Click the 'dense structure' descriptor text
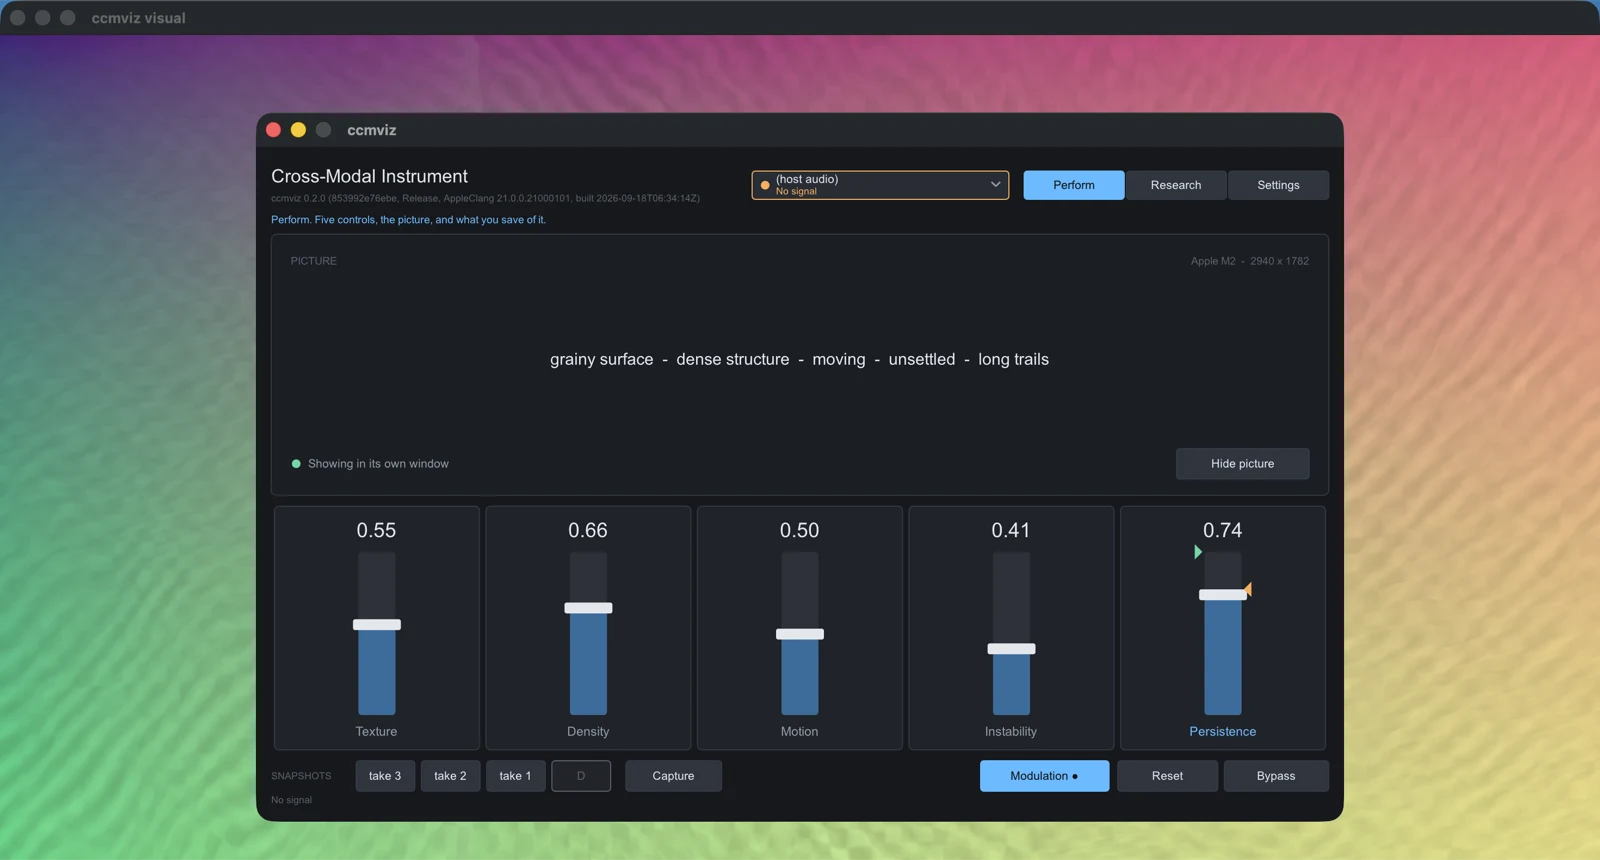The height and width of the screenshot is (860, 1600). pyautogui.click(x=733, y=359)
